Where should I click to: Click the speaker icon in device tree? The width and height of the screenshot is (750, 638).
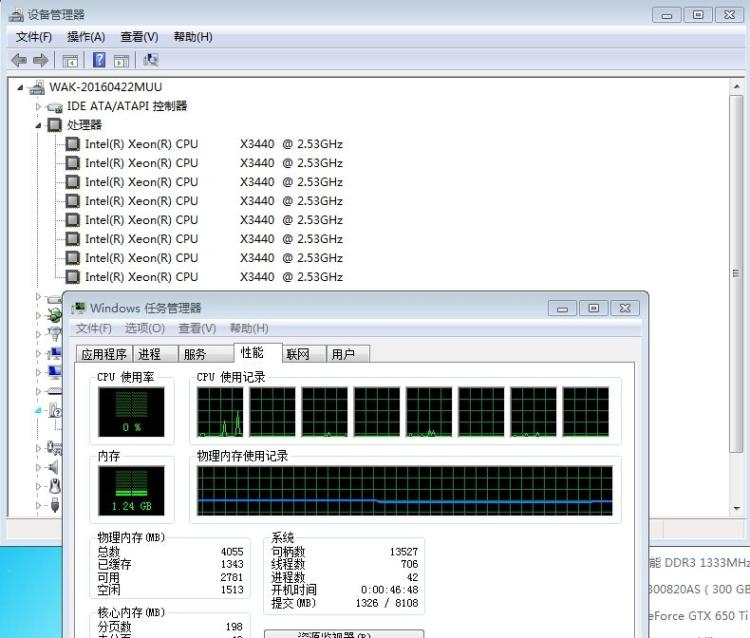click(x=54, y=467)
